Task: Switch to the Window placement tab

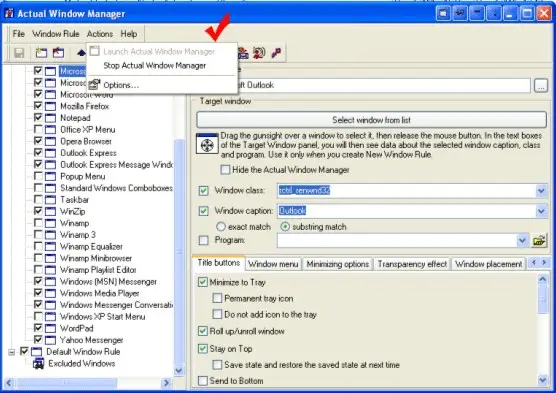Action: (488, 264)
